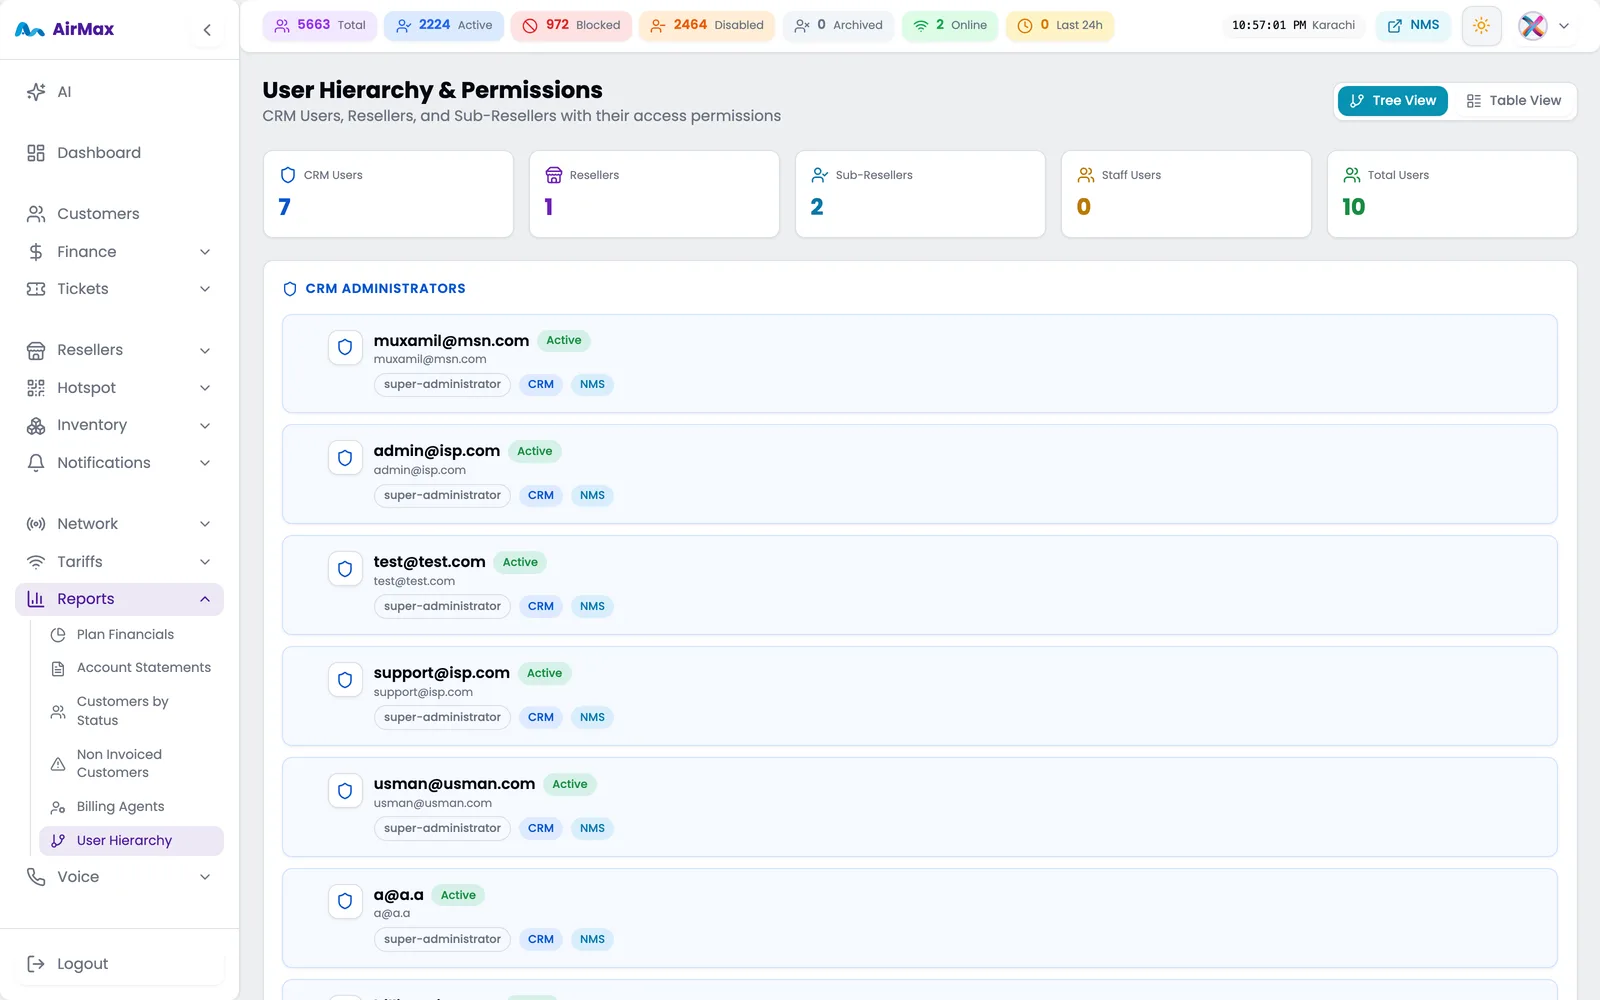Viewport: 1600px width, 1000px height.
Task: Click the Staff Users stat card
Action: pyautogui.click(x=1186, y=194)
